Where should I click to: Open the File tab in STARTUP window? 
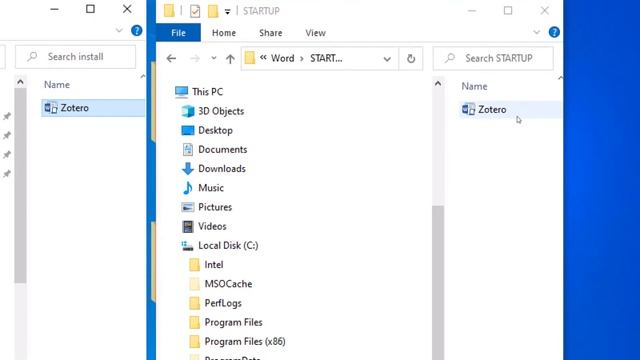tap(178, 33)
